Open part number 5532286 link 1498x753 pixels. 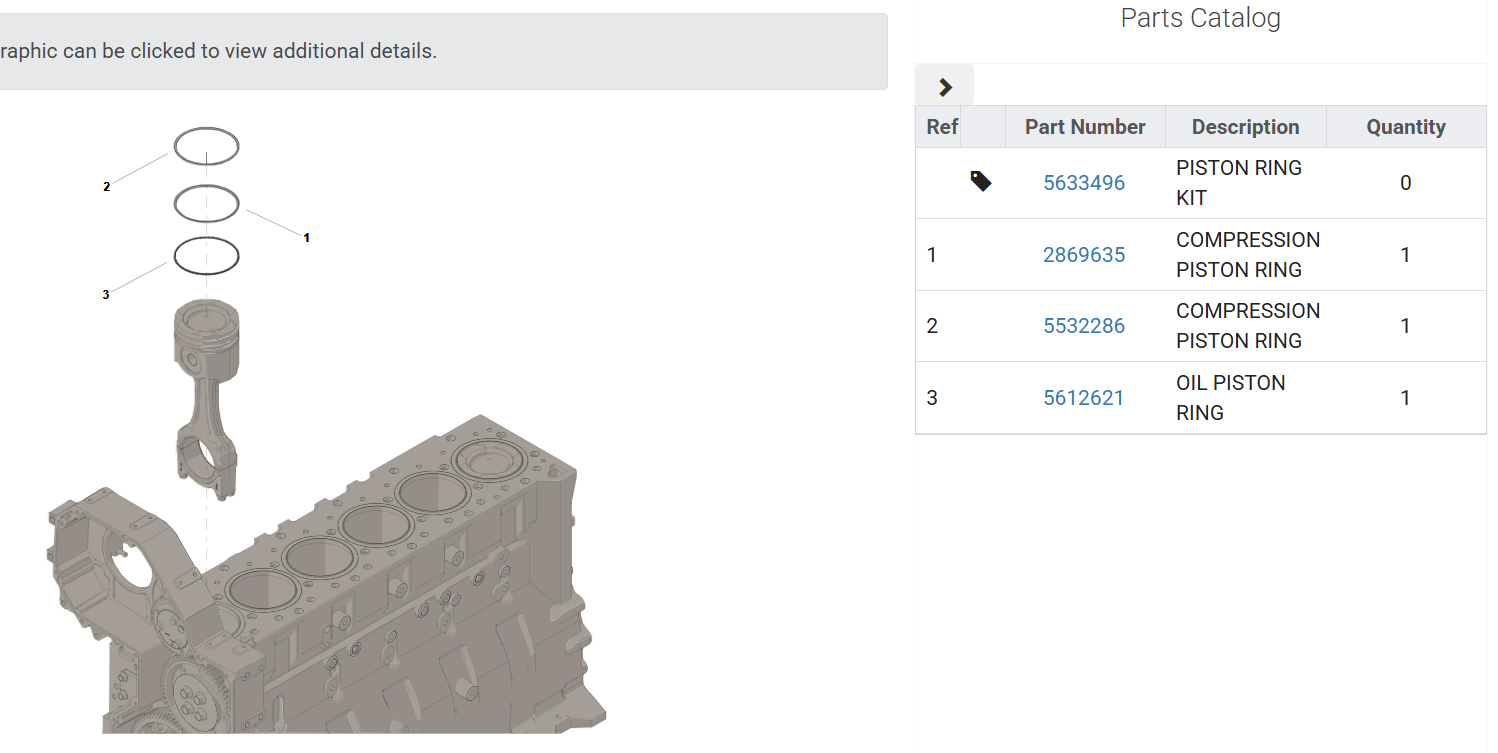(1084, 326)
